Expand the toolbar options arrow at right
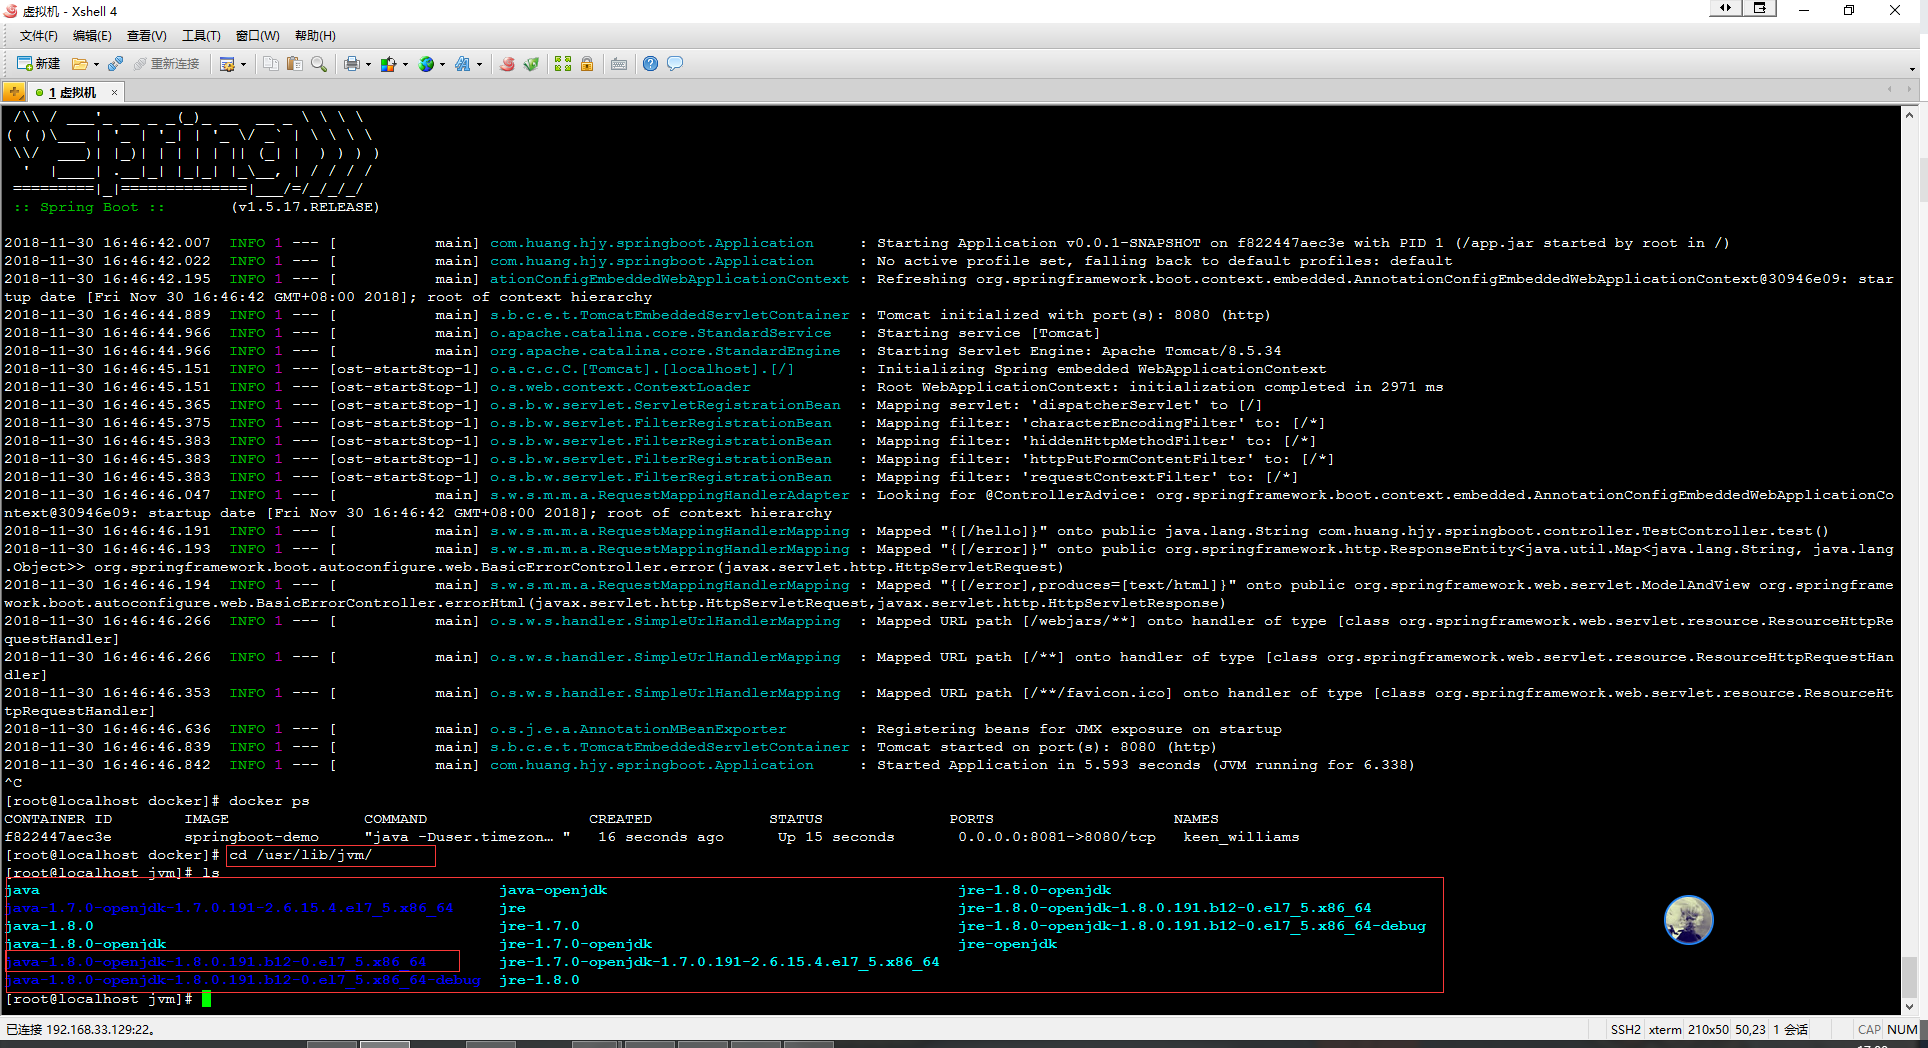 pyautogui.click(x=1912, y=69)
